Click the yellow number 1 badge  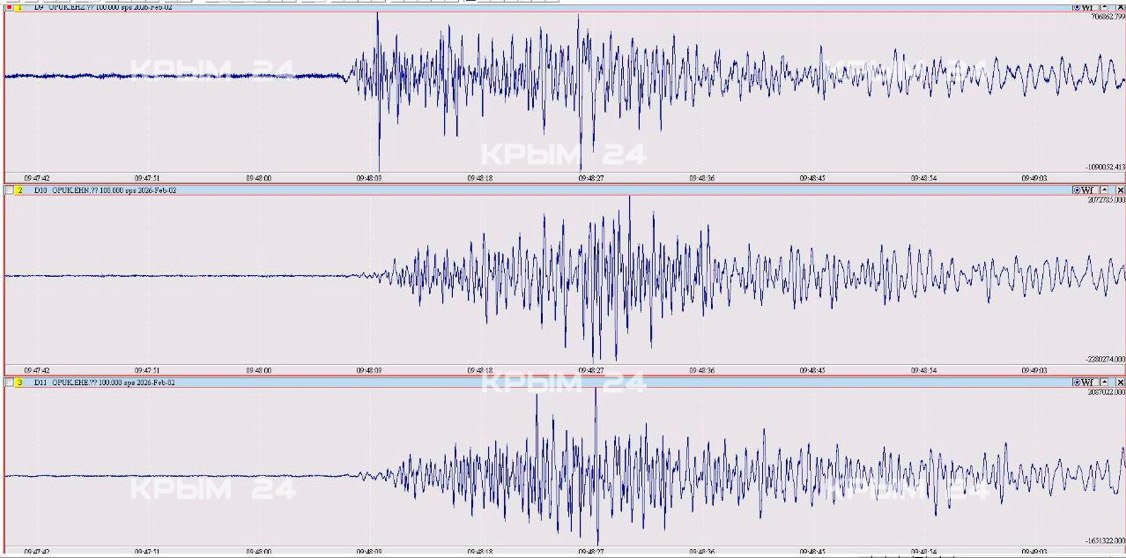19,7
